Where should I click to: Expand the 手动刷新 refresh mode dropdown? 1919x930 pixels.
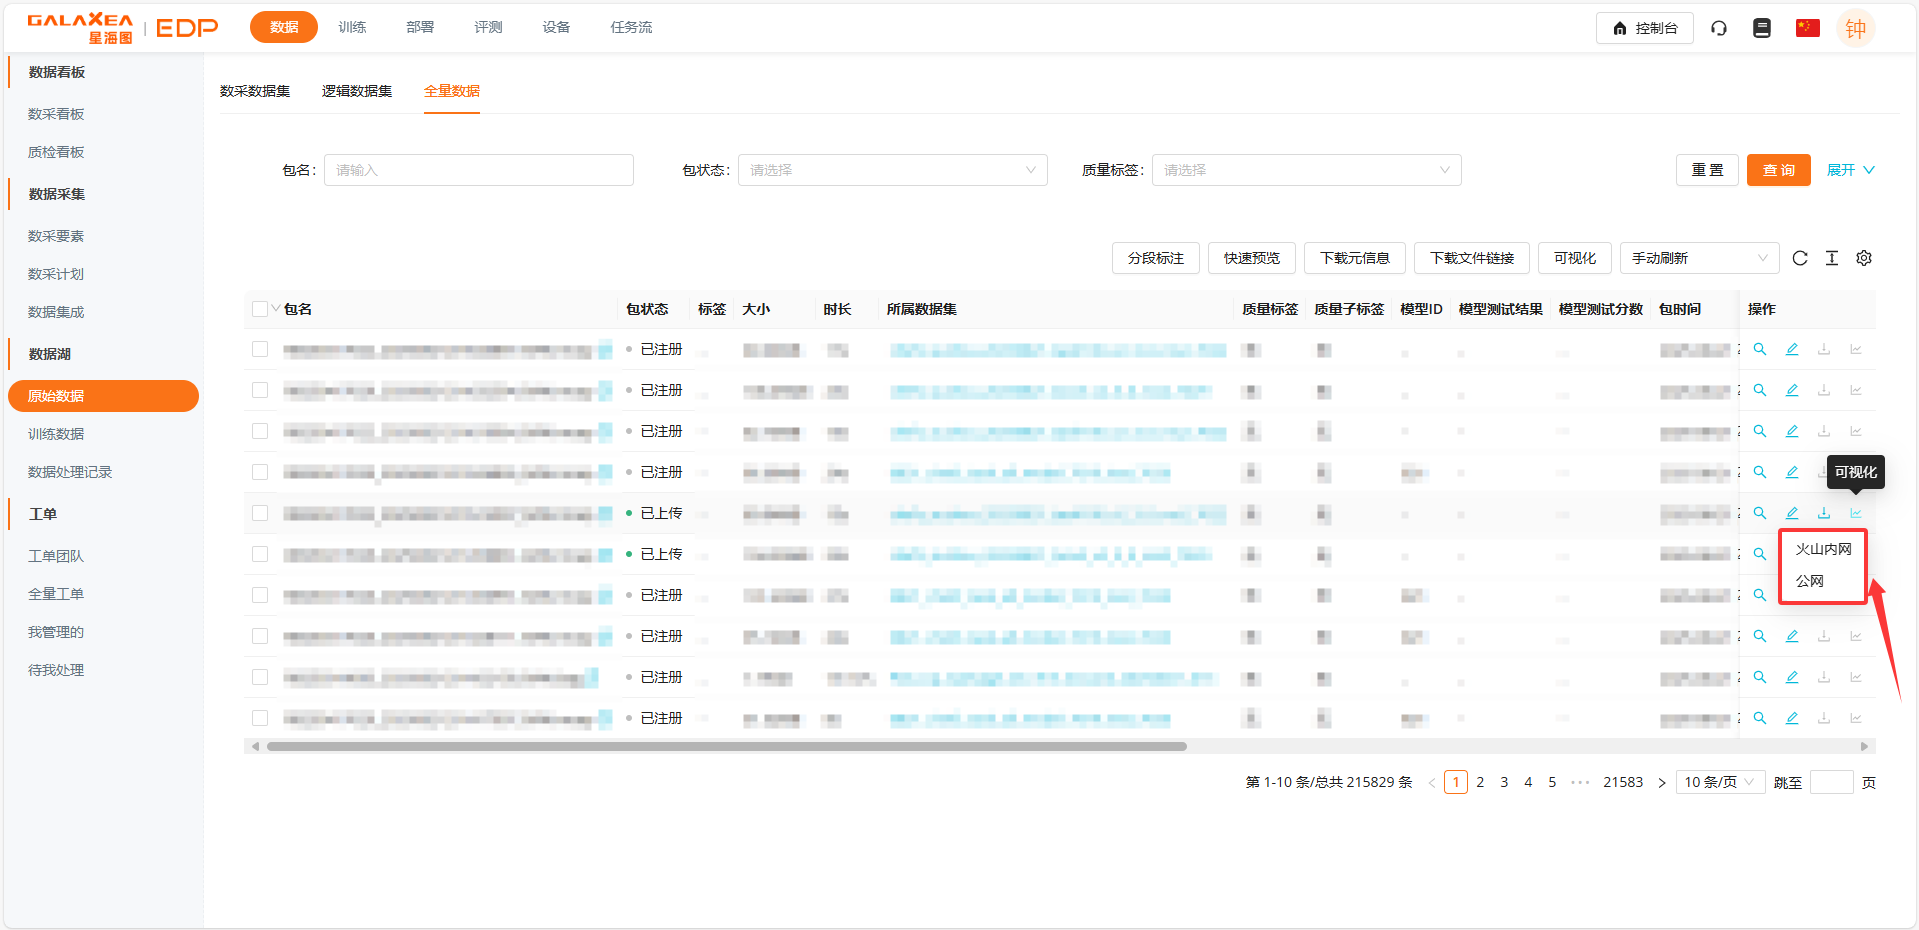click(1698, 258)
